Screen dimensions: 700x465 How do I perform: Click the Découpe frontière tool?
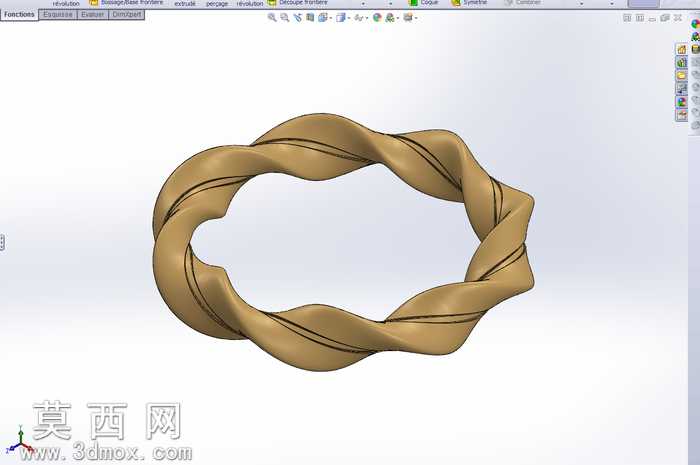pyautogui.click(x=297, y=3)
